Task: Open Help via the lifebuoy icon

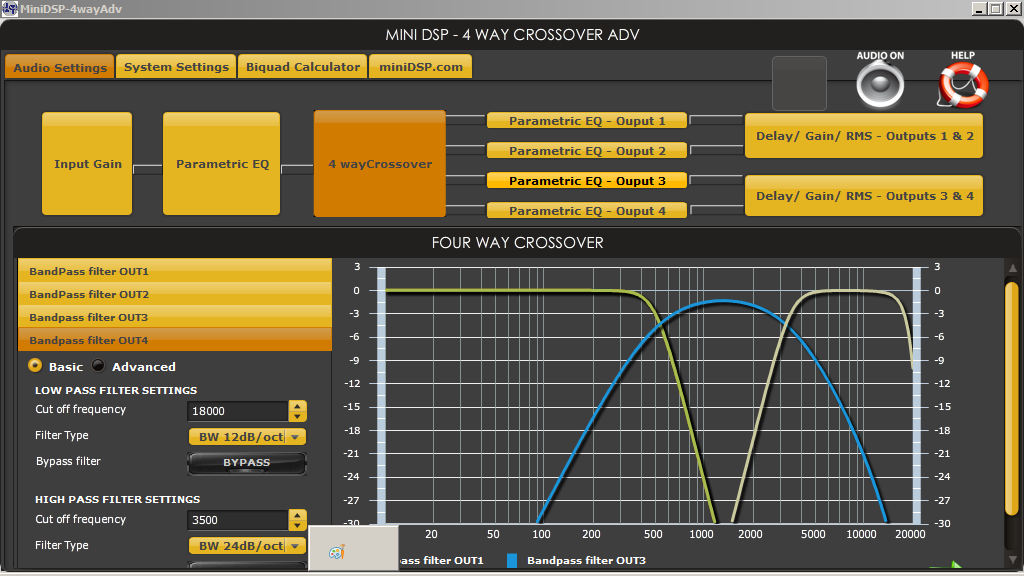Action: (x=963, y=86)
